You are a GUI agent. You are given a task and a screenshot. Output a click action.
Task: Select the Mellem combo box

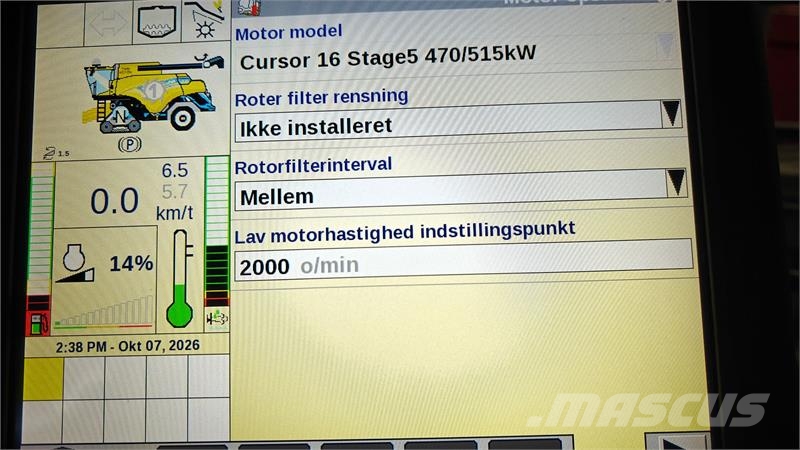[461, 189]
